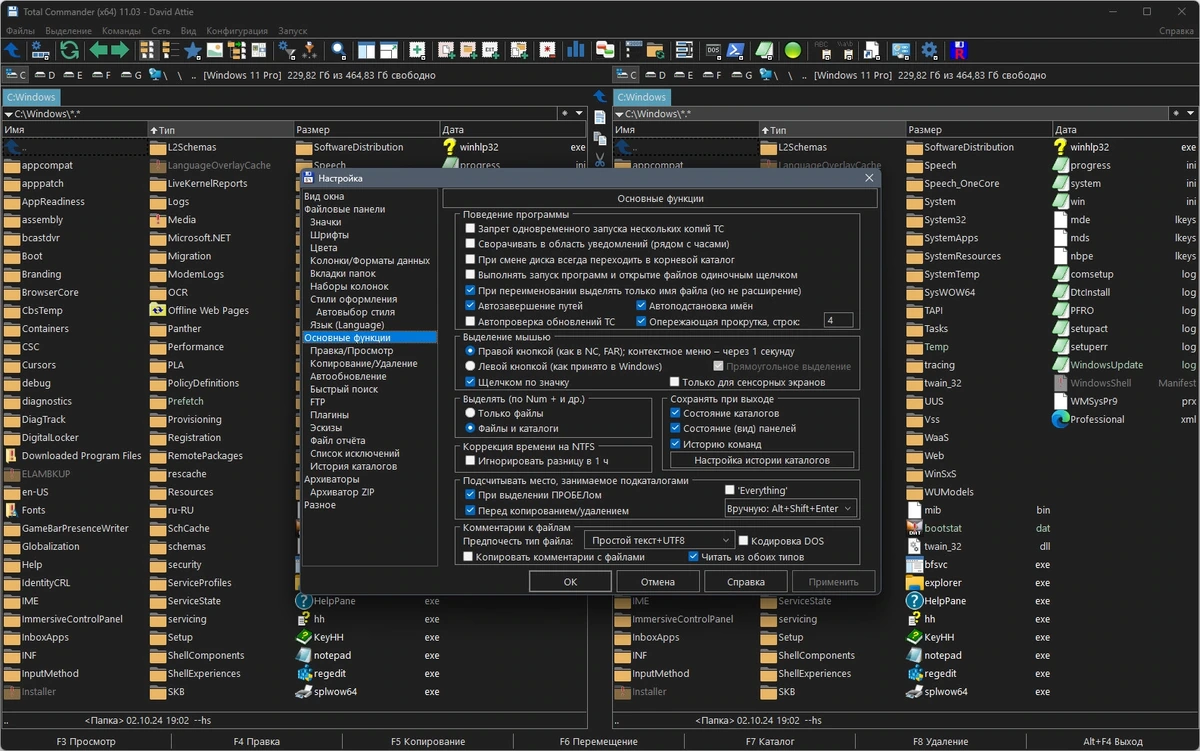Click the magnifying glass search icon

click(339, 50)
